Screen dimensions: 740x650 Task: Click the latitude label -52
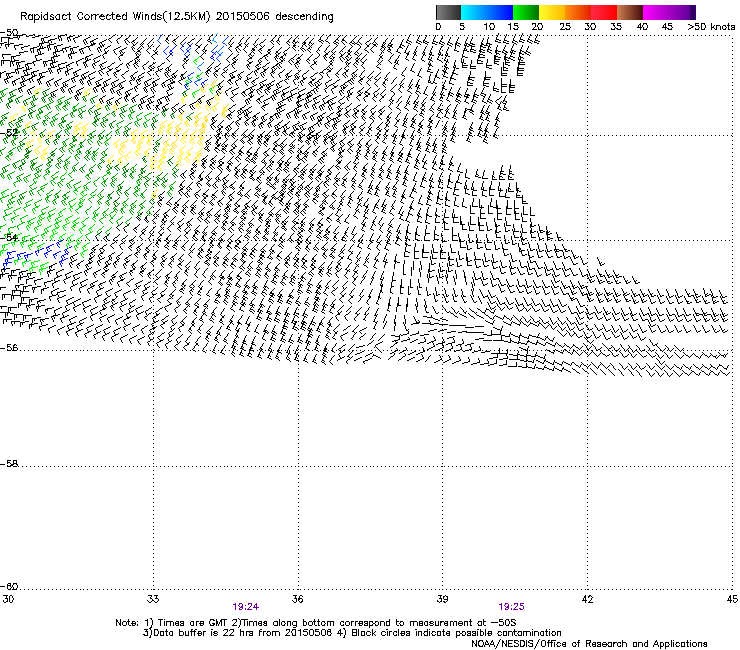[9, 132]
